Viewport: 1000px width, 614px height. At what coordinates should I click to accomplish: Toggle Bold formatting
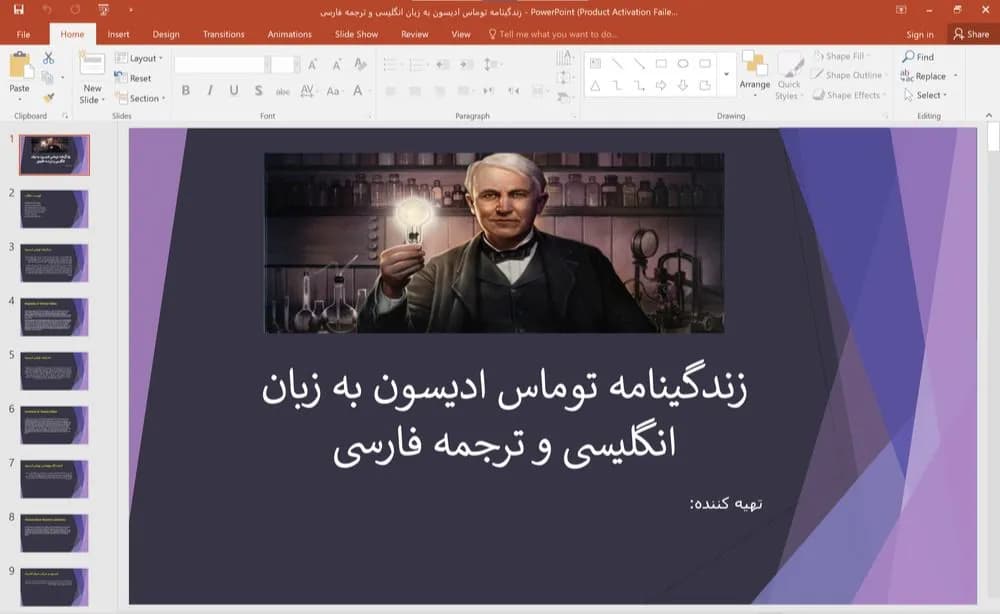pyautogui.click(x=186, y=91)
